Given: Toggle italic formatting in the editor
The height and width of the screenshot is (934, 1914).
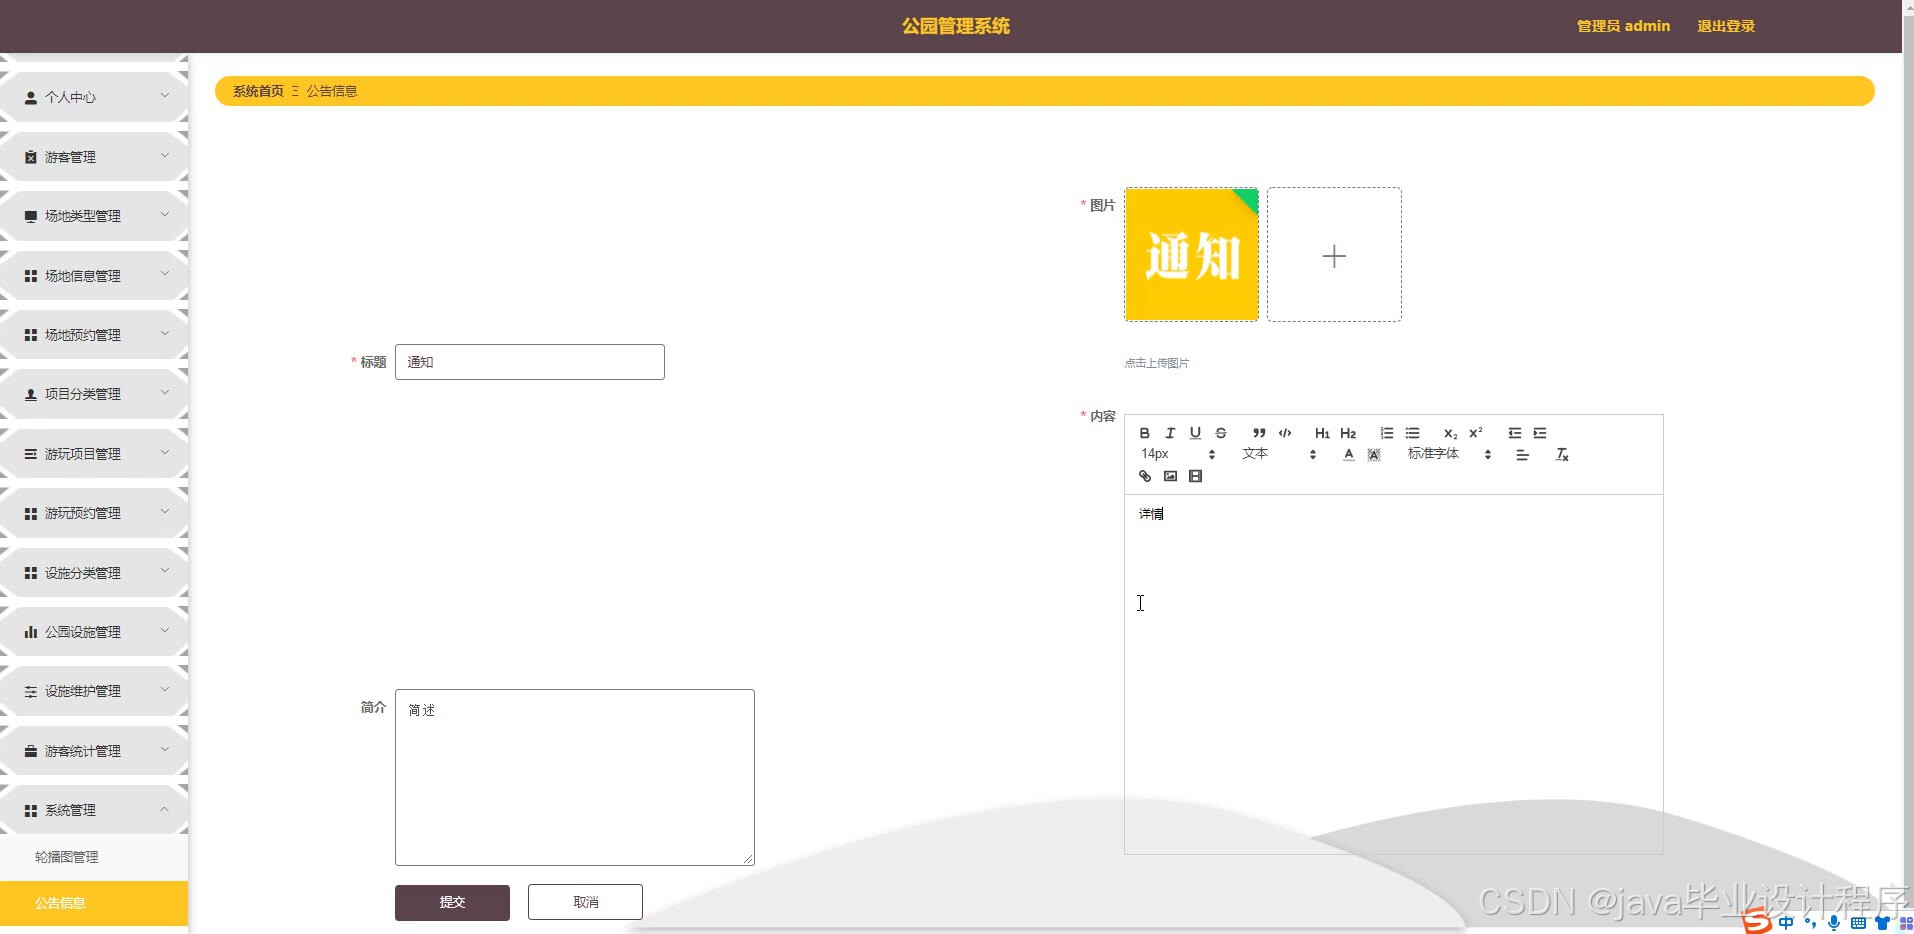Looking at the screenshot, I should pos(1170,433).
